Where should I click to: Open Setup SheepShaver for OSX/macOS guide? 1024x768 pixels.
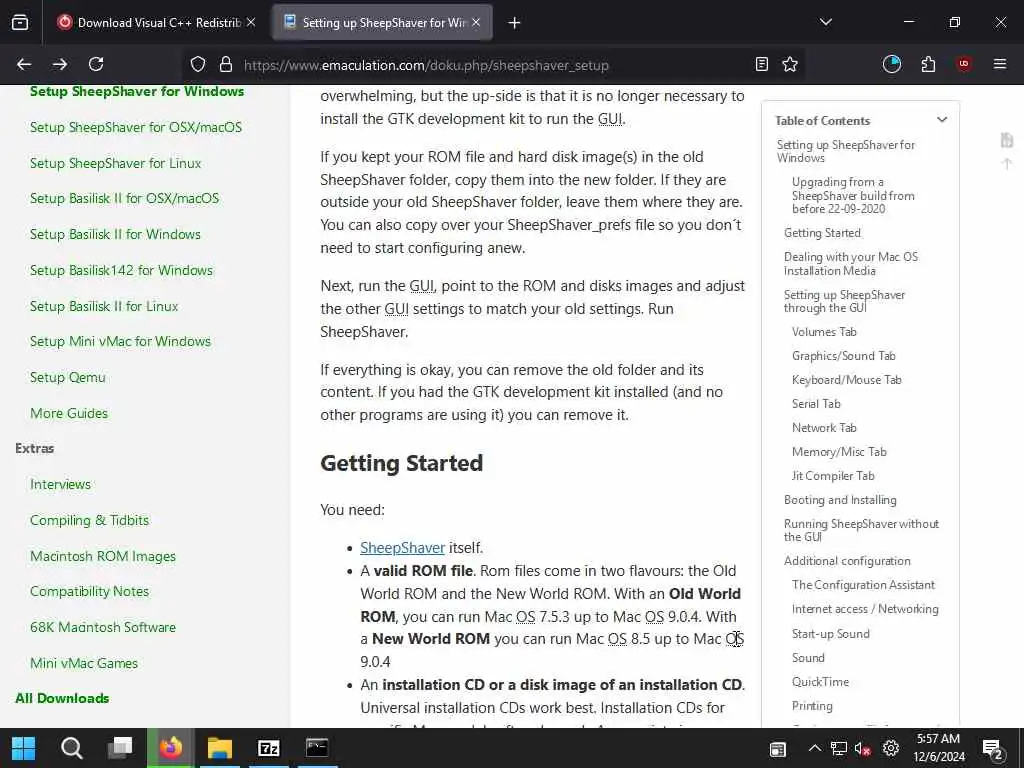click(136, 127)
